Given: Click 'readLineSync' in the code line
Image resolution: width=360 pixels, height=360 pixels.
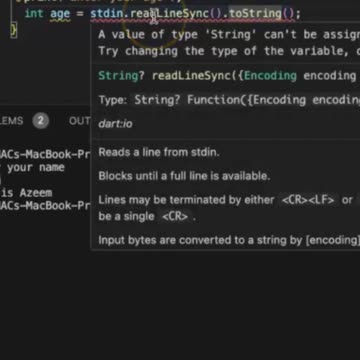Looking at the screenshot, I should coord(170,14).
